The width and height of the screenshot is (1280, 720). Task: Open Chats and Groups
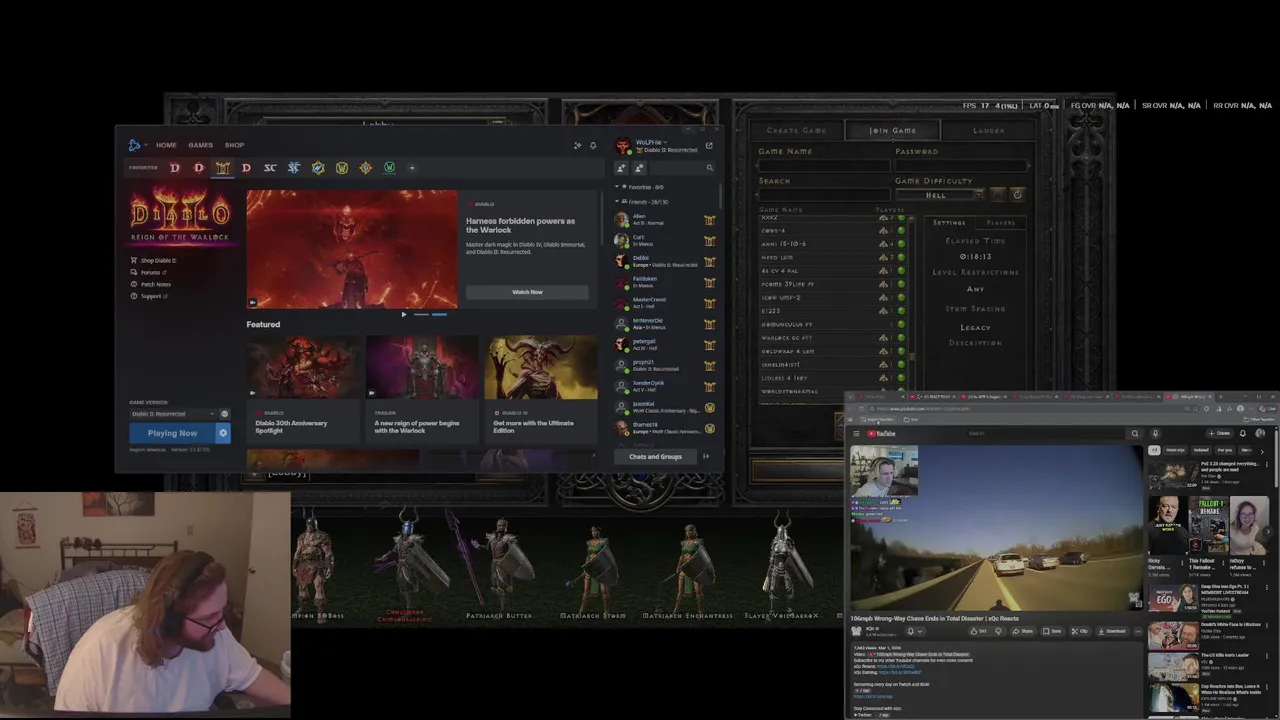tap(655, 456)
